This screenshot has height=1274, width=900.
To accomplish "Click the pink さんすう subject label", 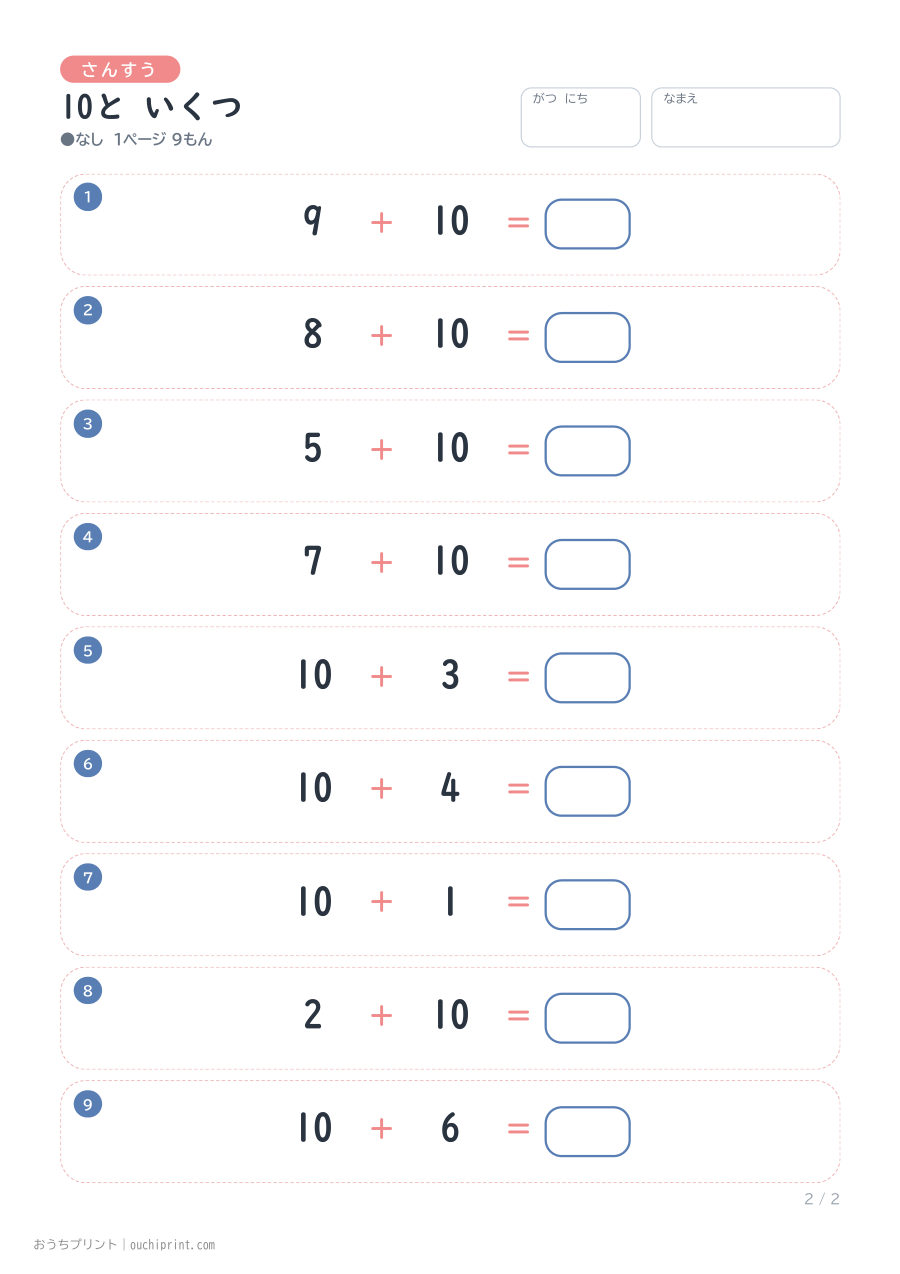I will (120, 69).
